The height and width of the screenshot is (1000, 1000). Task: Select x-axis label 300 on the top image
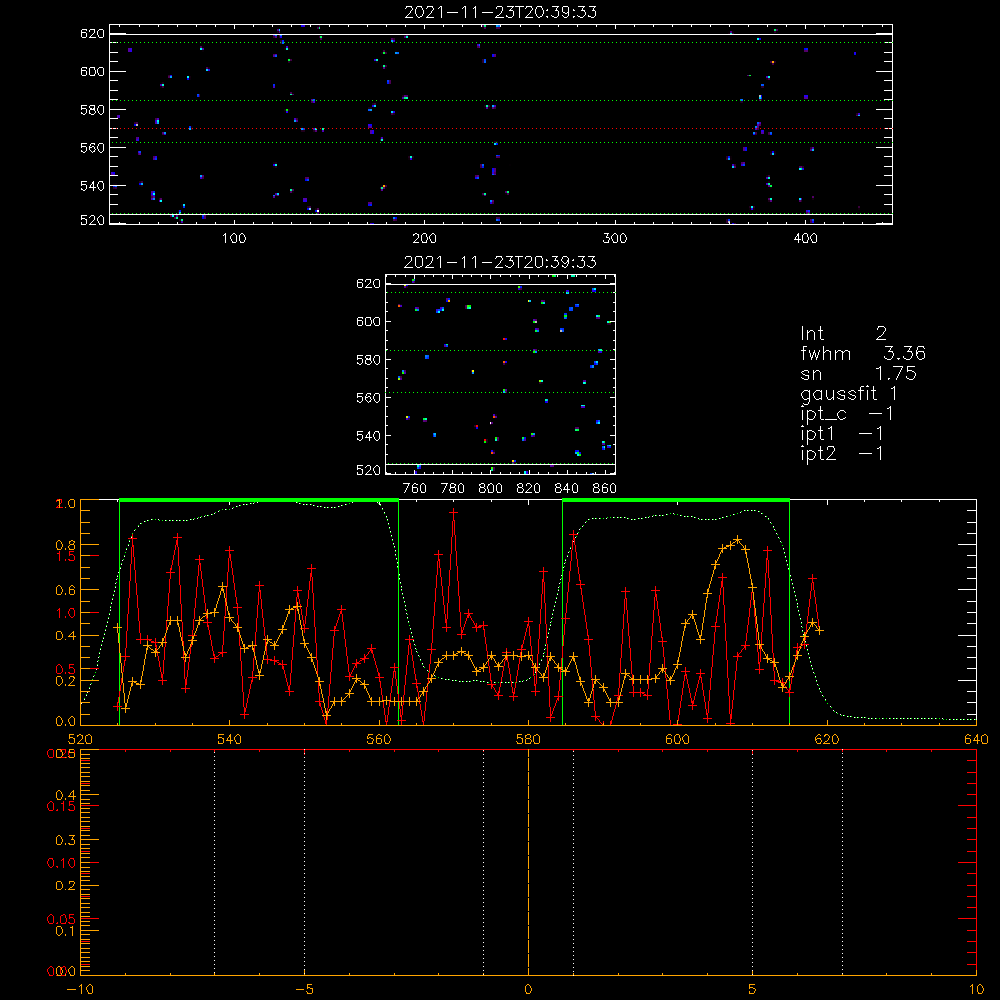(x=615, y=239)
